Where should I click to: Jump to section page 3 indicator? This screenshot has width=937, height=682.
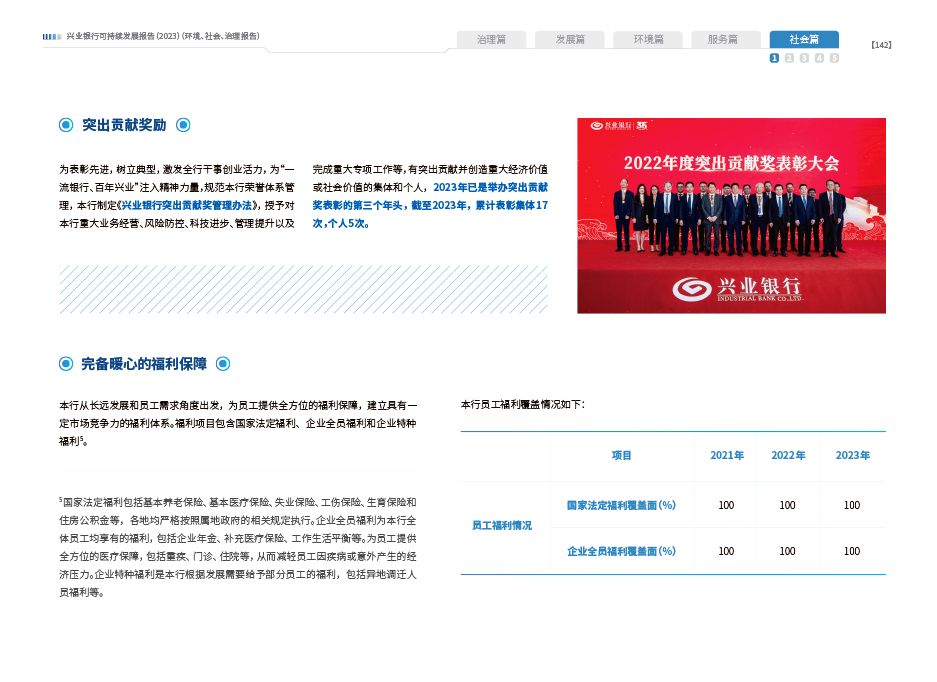(804, 58)
